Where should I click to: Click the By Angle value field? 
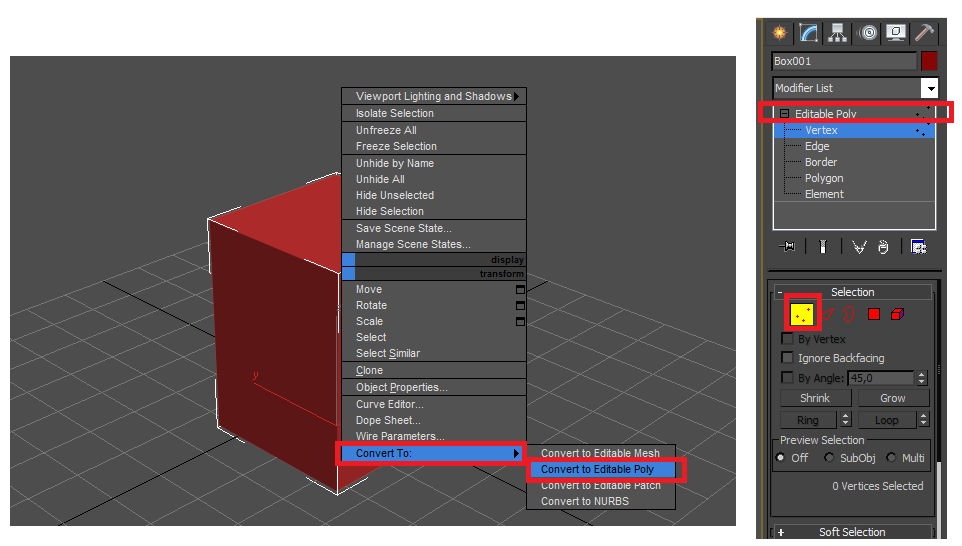[882, 378]
